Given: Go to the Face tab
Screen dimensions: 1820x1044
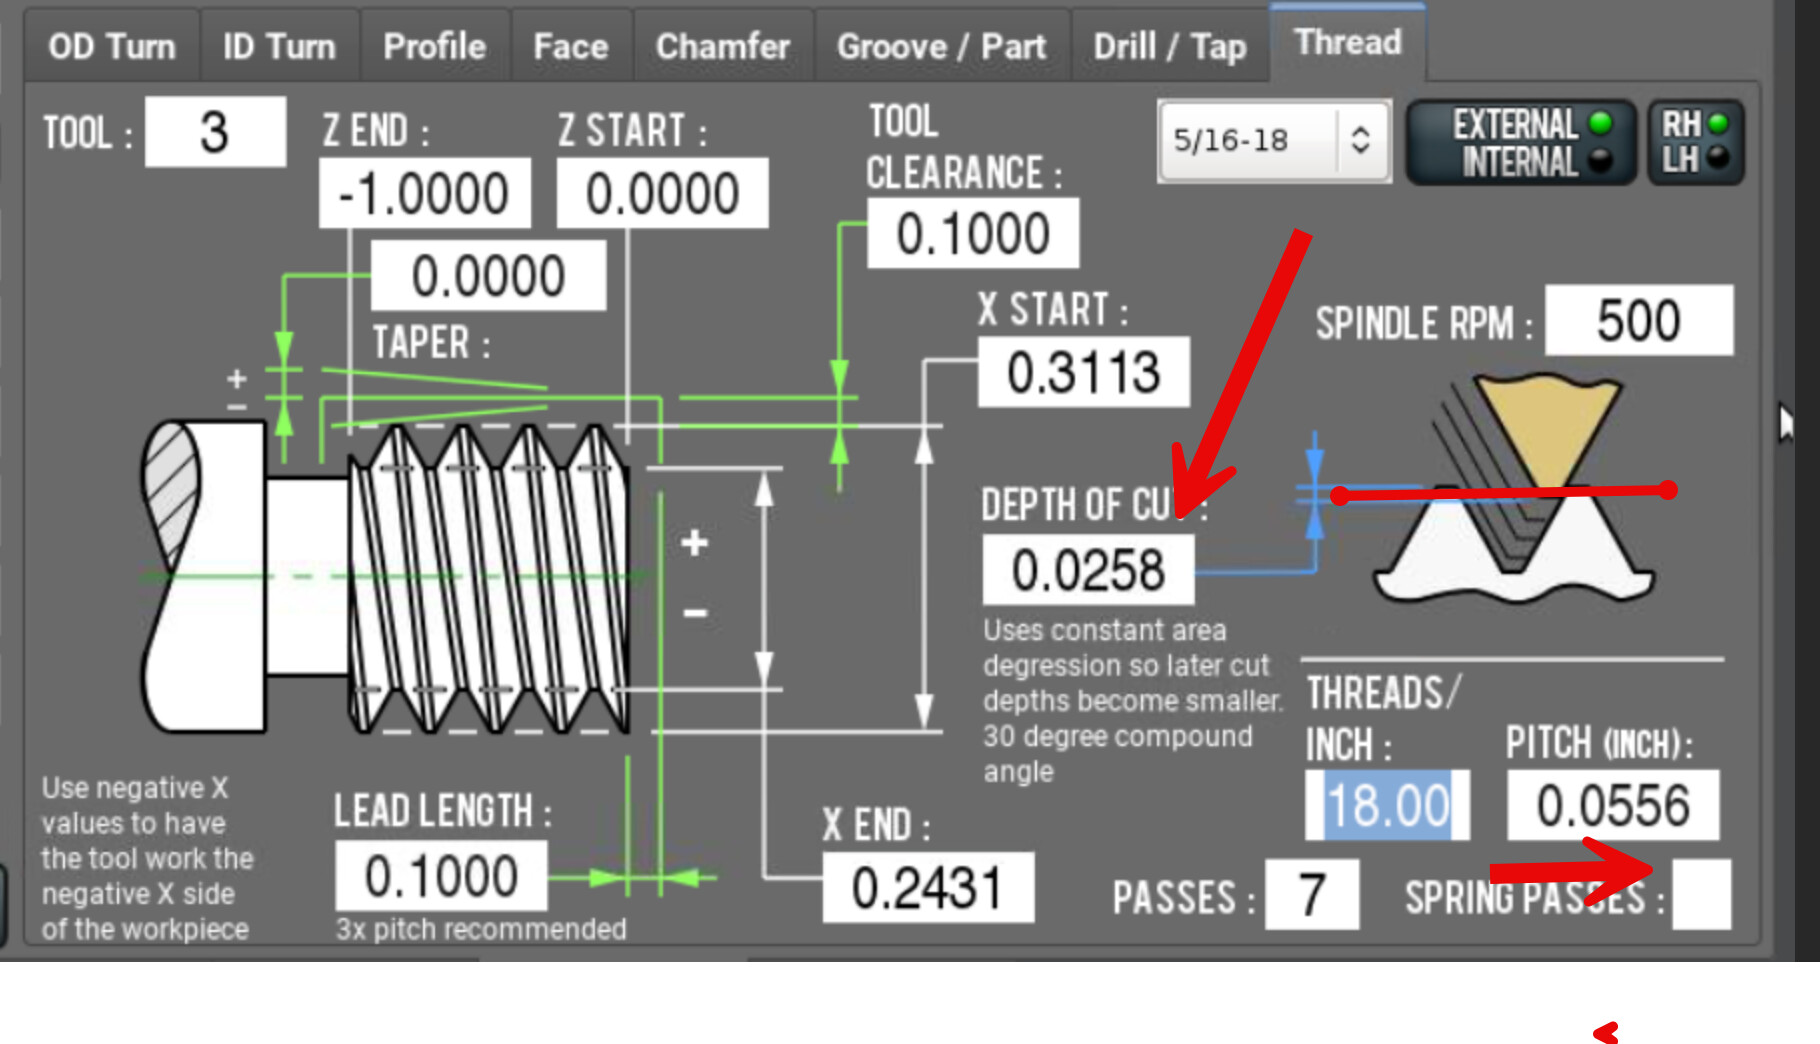Looking at the screenshot, I should pyautogui.click(x=570, y=46).
